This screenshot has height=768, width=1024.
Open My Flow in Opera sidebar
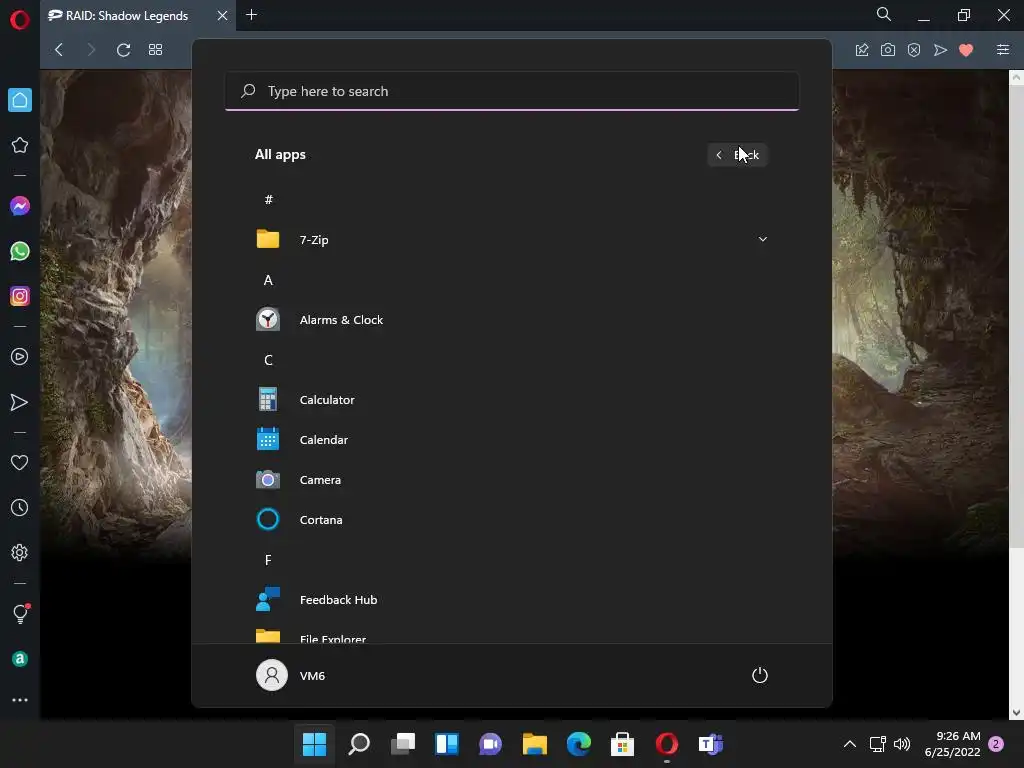click(x=20, y=402)
